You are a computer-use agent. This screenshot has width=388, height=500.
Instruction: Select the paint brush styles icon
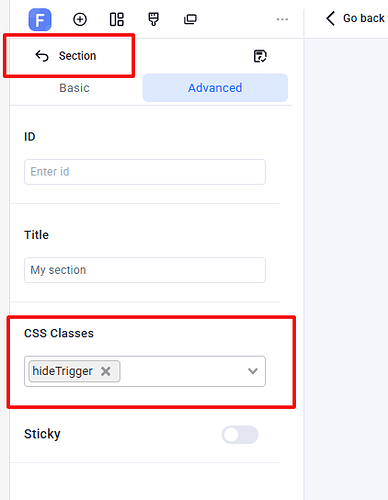point(153,19)
